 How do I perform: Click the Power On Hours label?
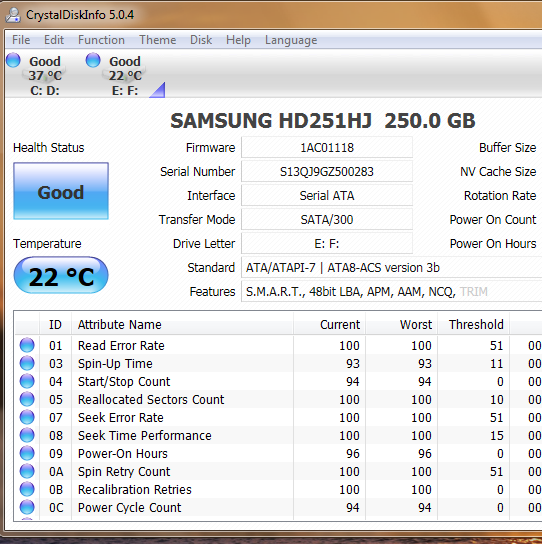coord(493,244)
